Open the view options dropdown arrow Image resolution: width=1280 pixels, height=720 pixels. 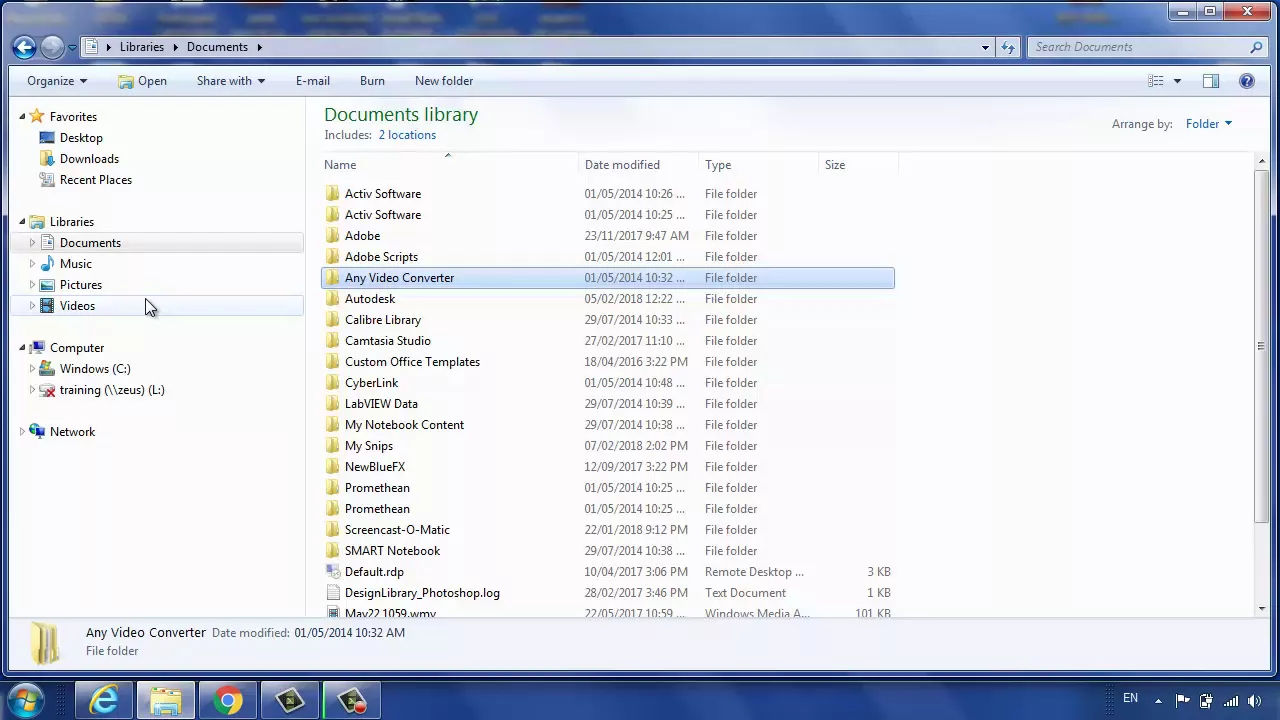point(1177,81)
